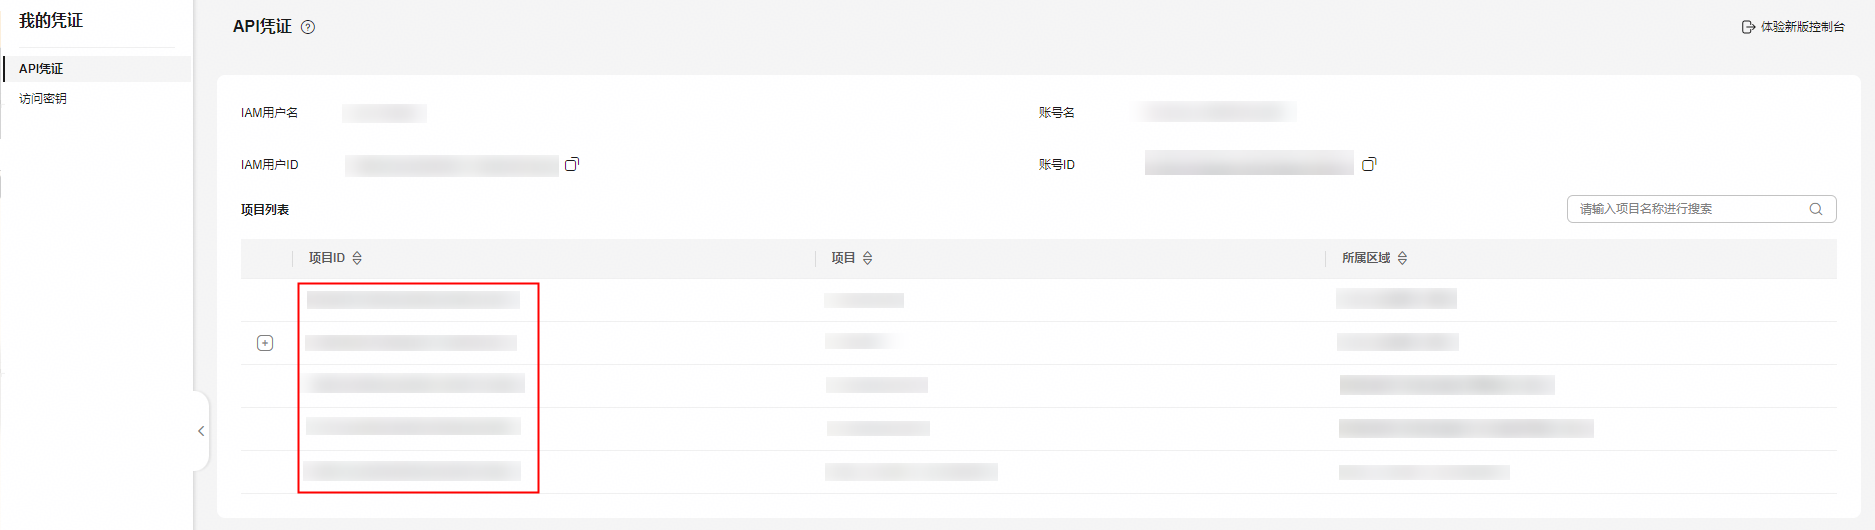The height and width of the screenshot is (530, 1875).
Task: Copy the 账号ID value
Action: point(1369,164)
